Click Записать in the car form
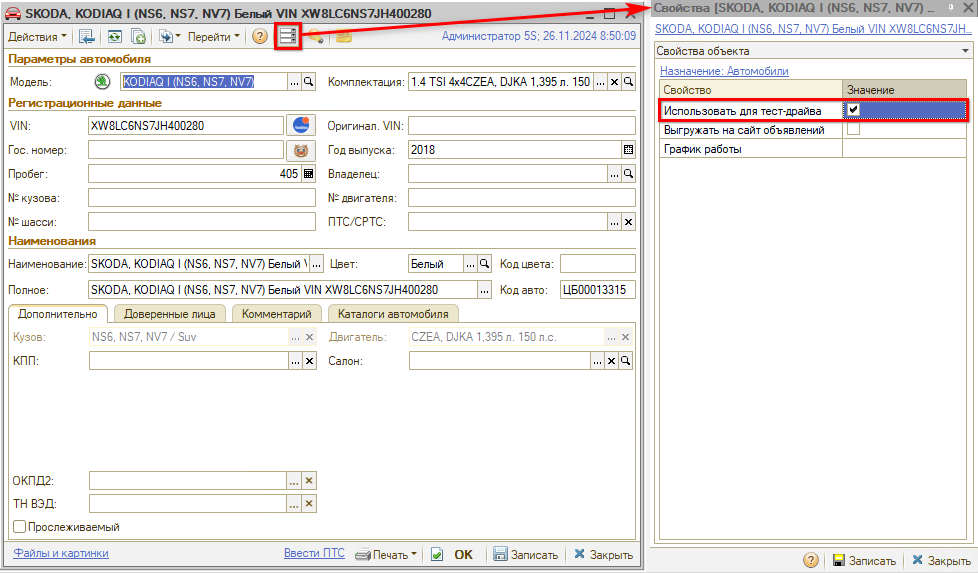The width and height of the screenshot is (978, 573). tap(526, 554)
